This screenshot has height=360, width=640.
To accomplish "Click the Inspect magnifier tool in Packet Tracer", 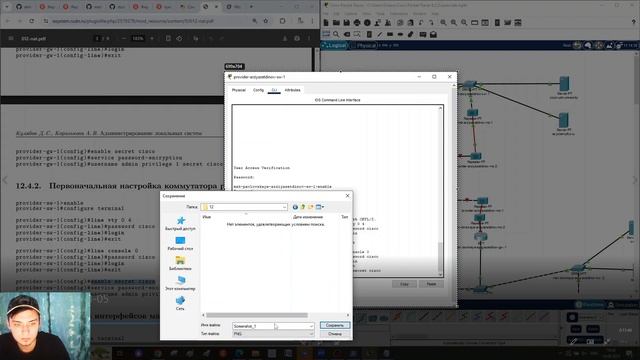I will click(x=336, y=35).
